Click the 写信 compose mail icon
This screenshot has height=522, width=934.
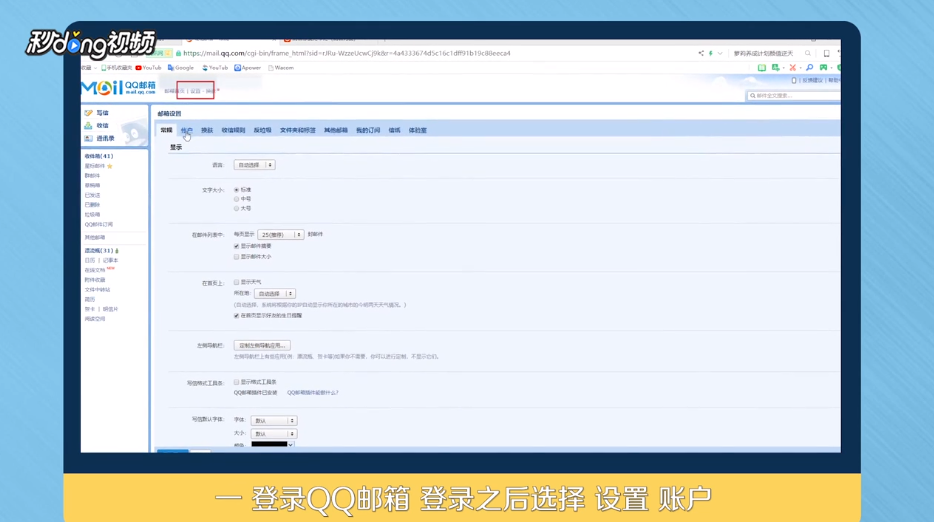[89, 113]
